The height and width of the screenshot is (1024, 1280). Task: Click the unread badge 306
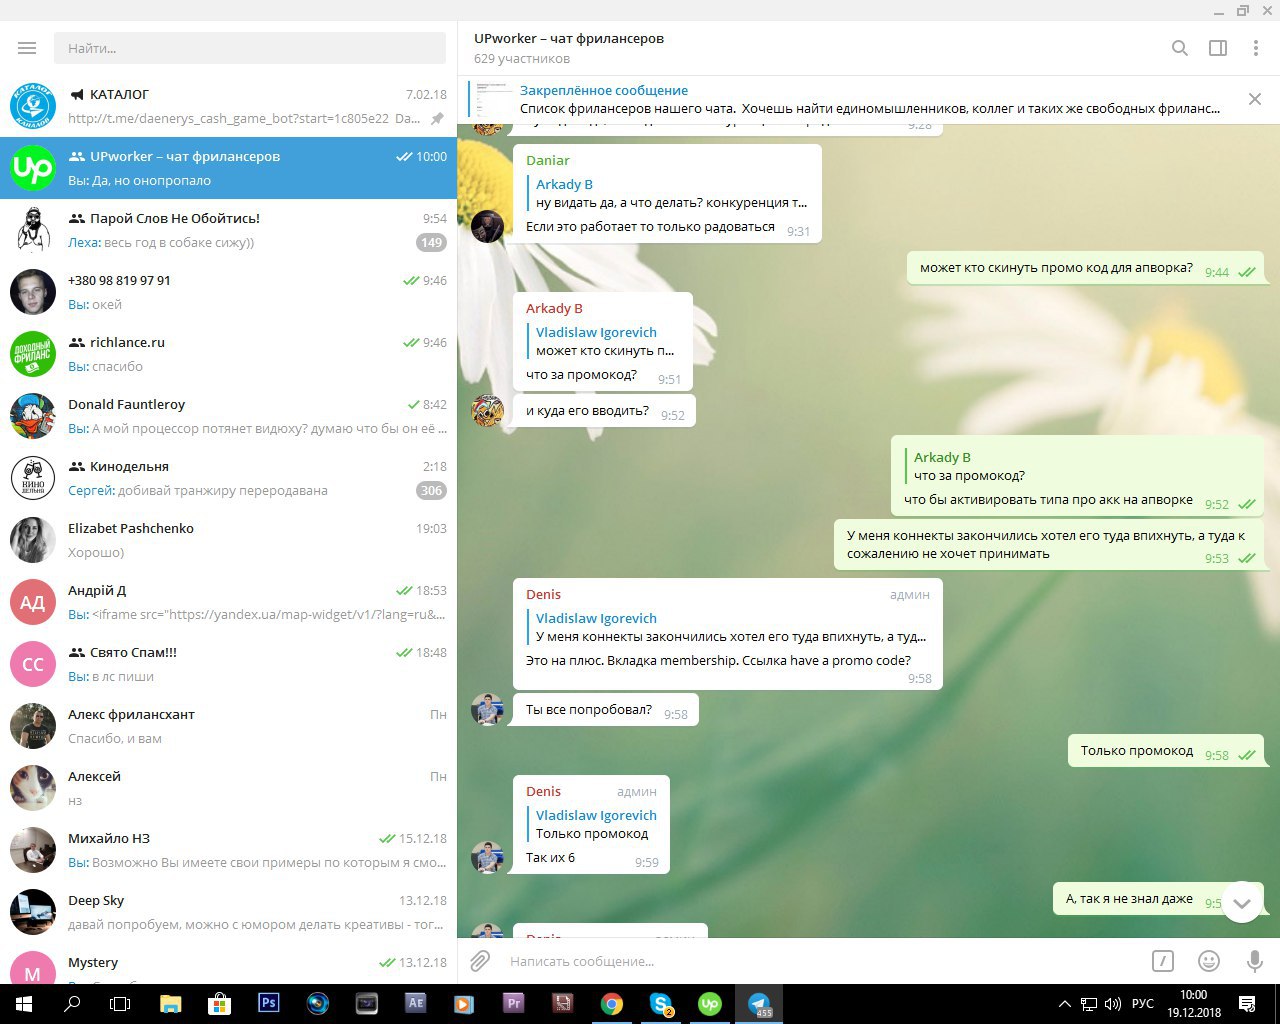[431, 490]
